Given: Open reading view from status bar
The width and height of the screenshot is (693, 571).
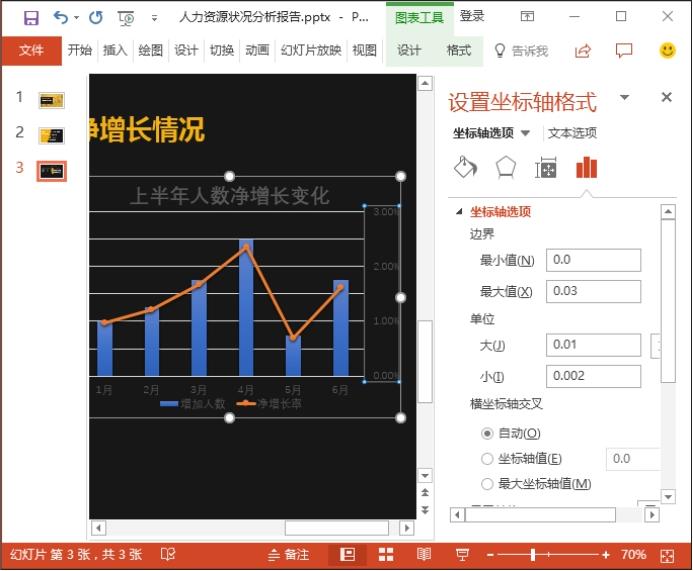Looking at the screenshot, I should pyautogui.click(x=424, y=554).
